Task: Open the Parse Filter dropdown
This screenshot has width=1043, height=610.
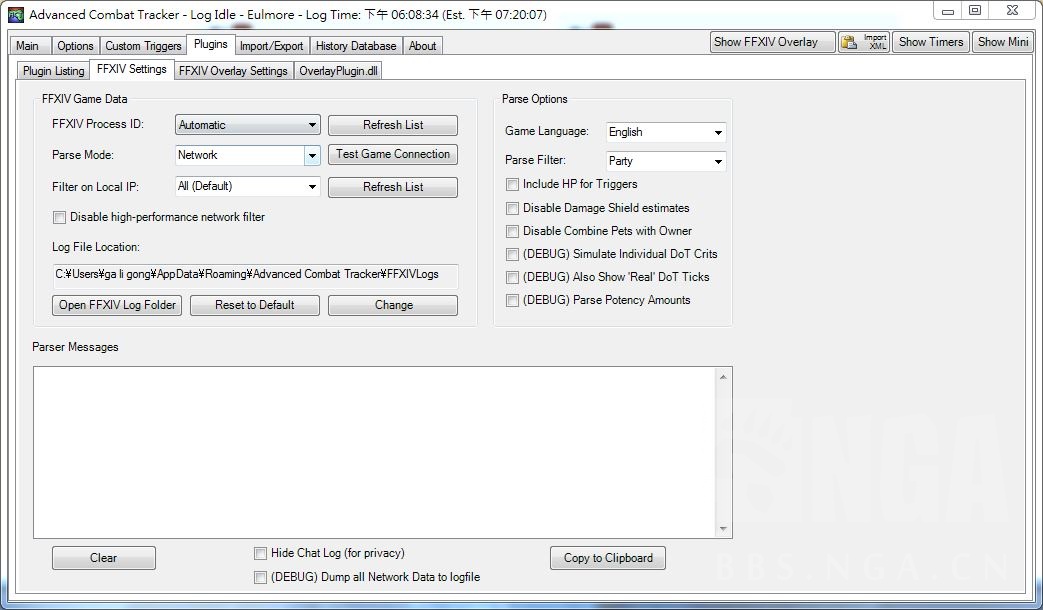Action: pos(666,161)
